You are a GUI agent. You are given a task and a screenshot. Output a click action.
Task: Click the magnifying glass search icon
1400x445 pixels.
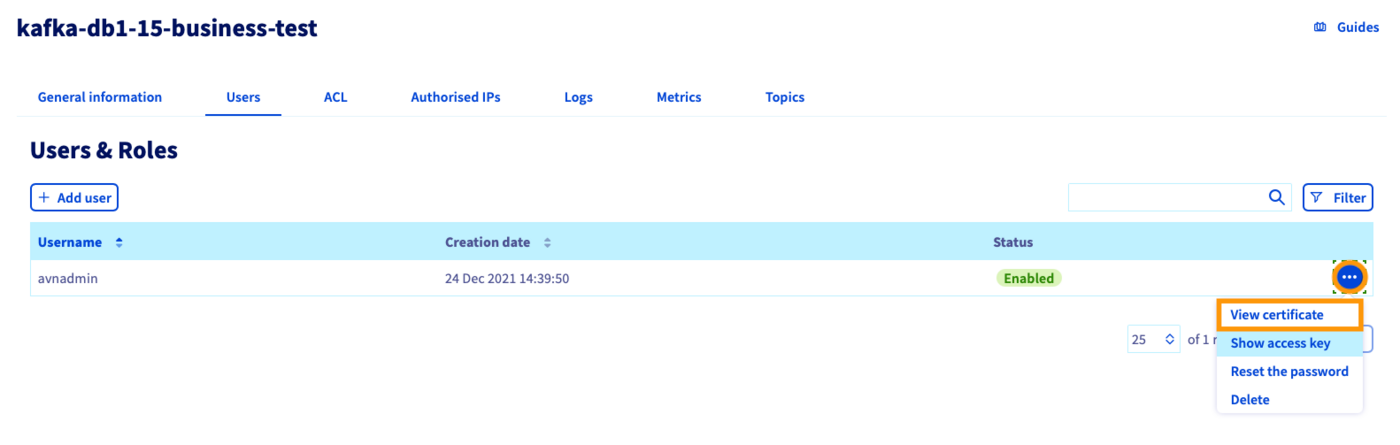pos(1276,198)
